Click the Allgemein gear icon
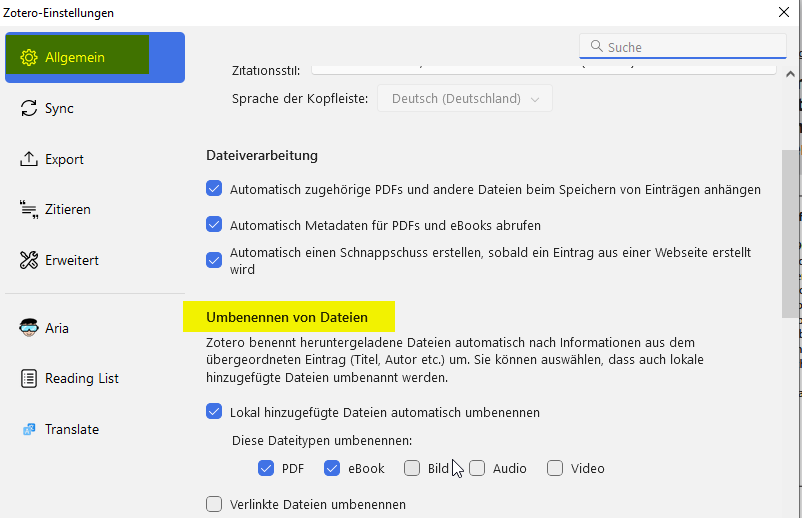Screen dimensions: 802x518 pyautogui.click(x=29, y=57)
